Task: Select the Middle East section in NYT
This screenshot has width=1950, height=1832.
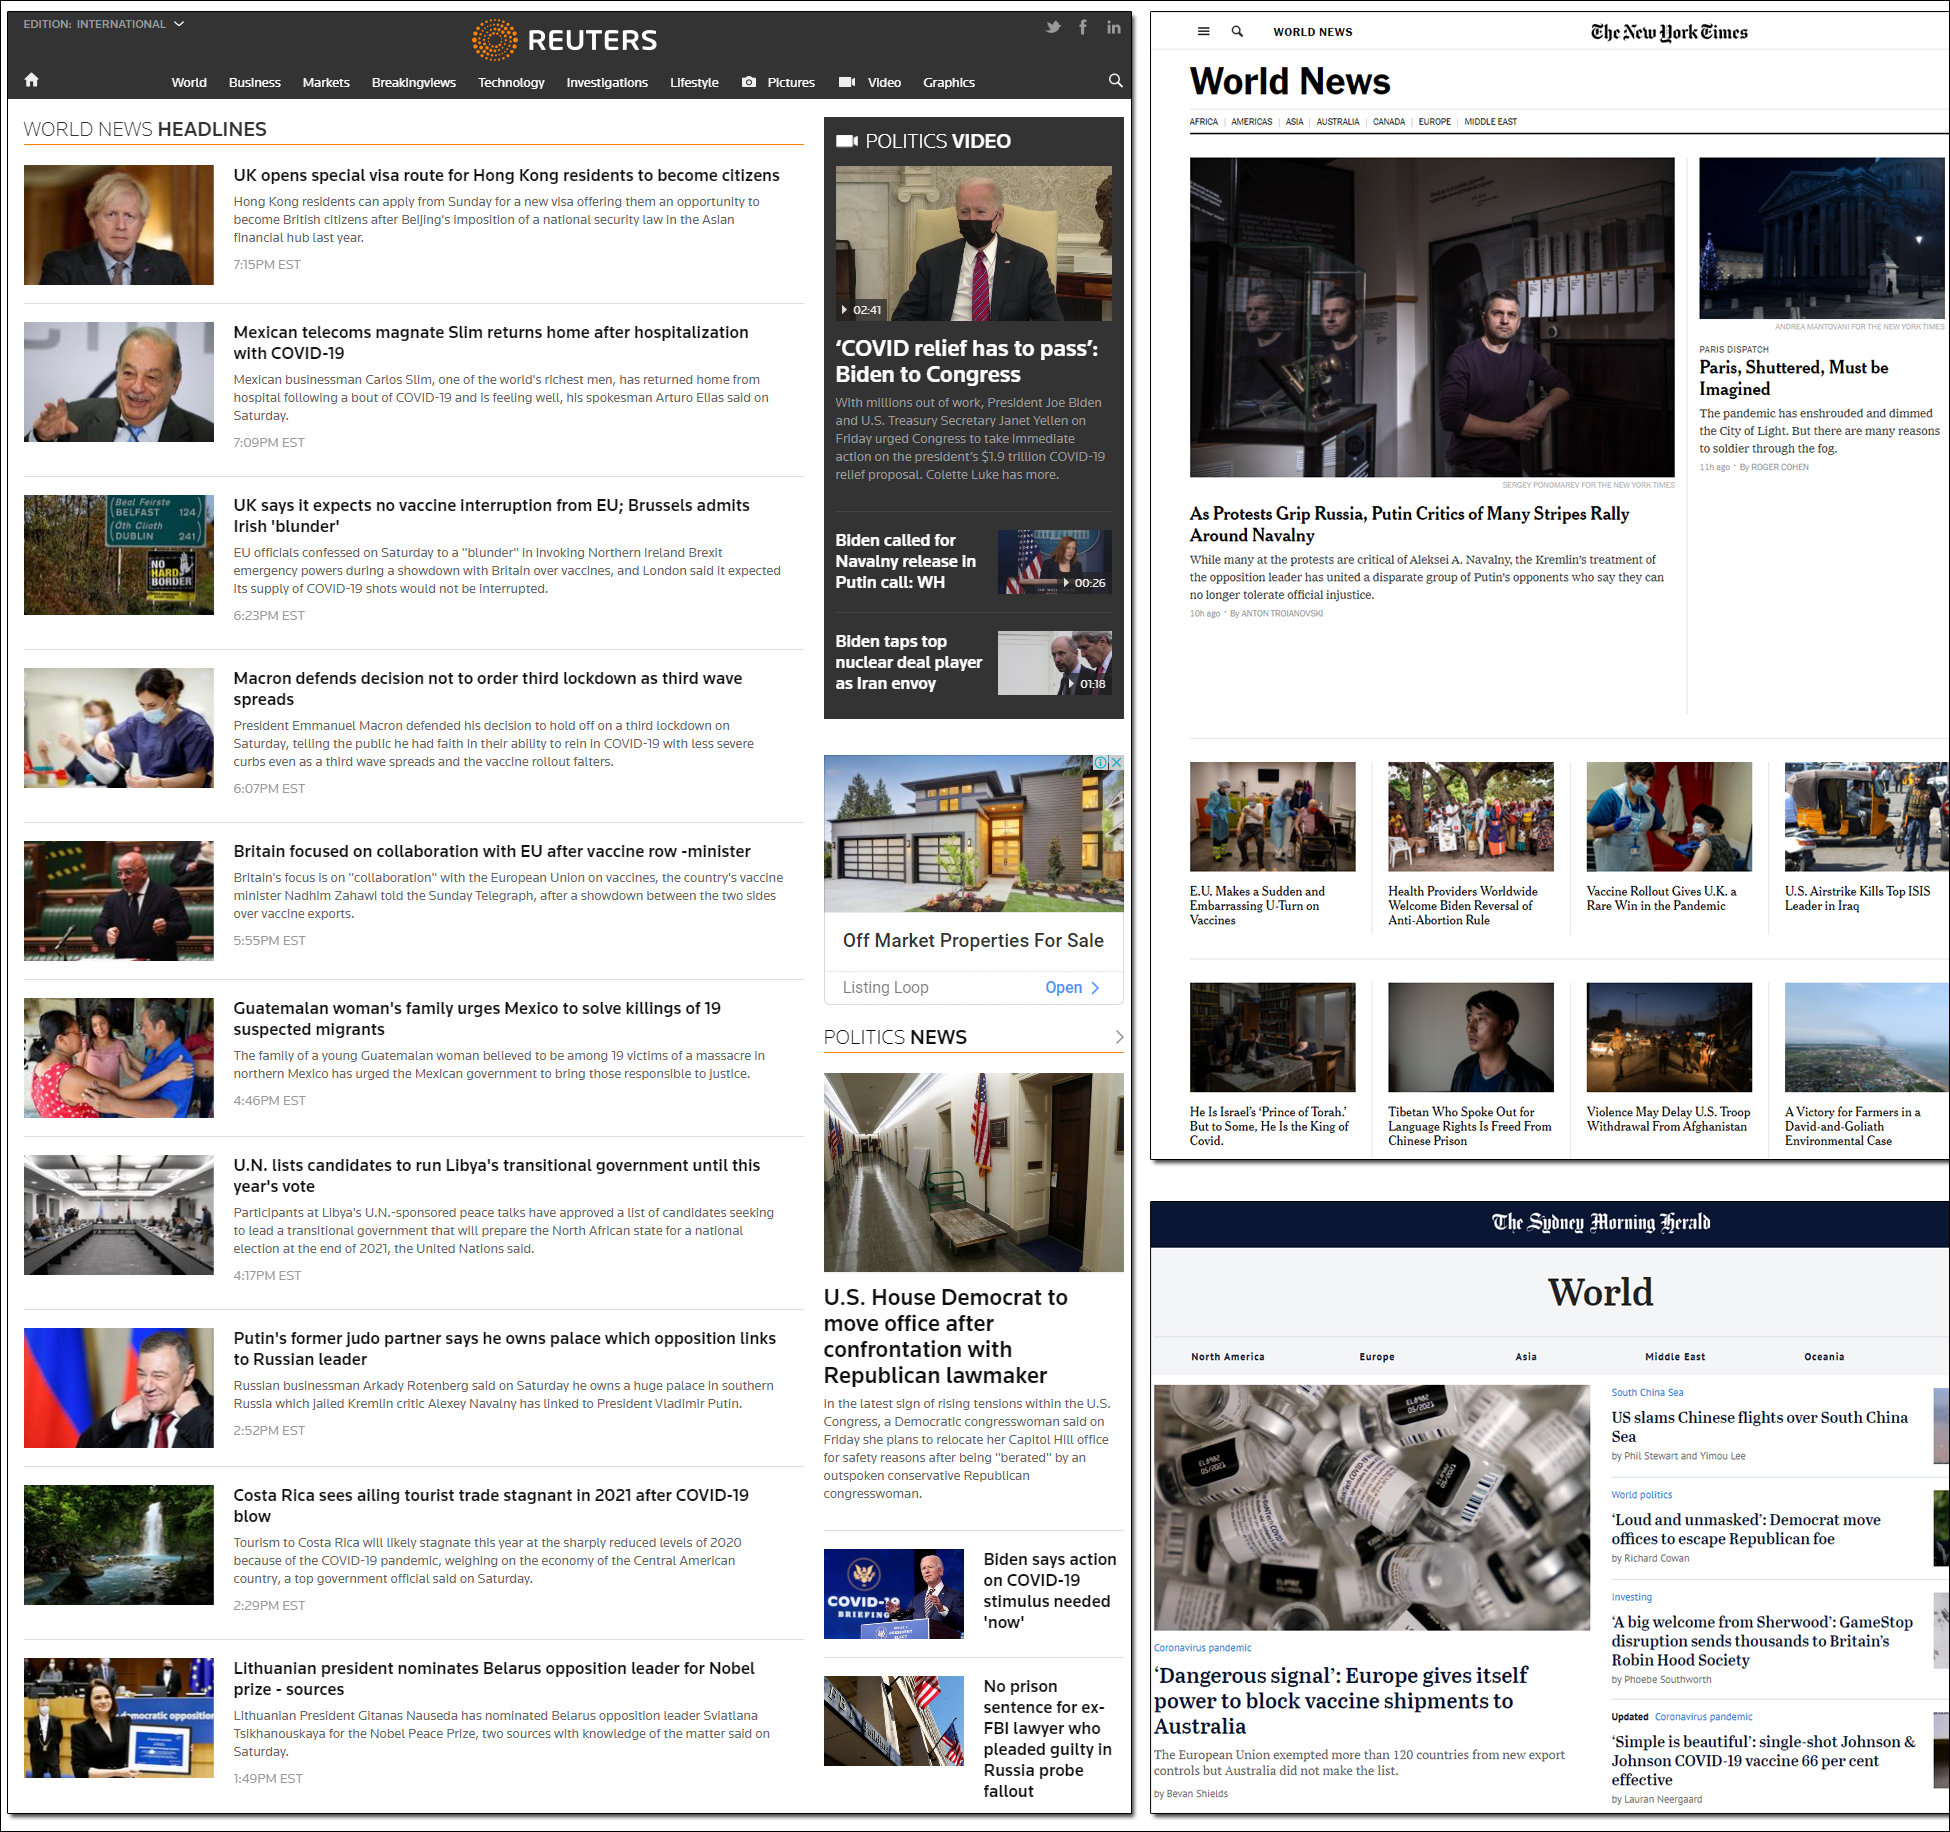Action: tap(1490, 122)
